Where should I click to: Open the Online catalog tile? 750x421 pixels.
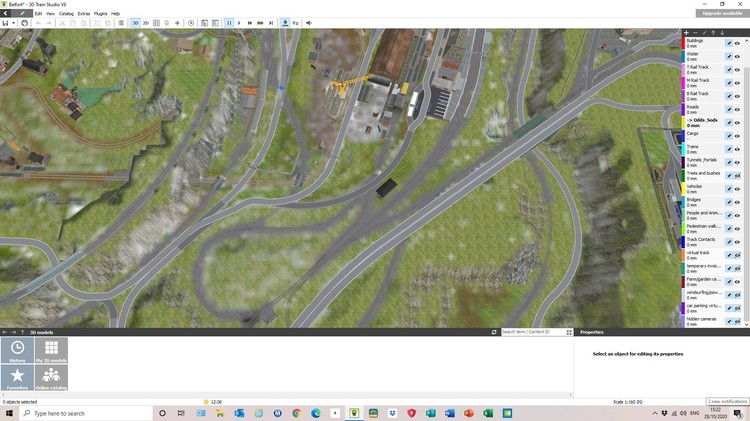click(52, 377)
